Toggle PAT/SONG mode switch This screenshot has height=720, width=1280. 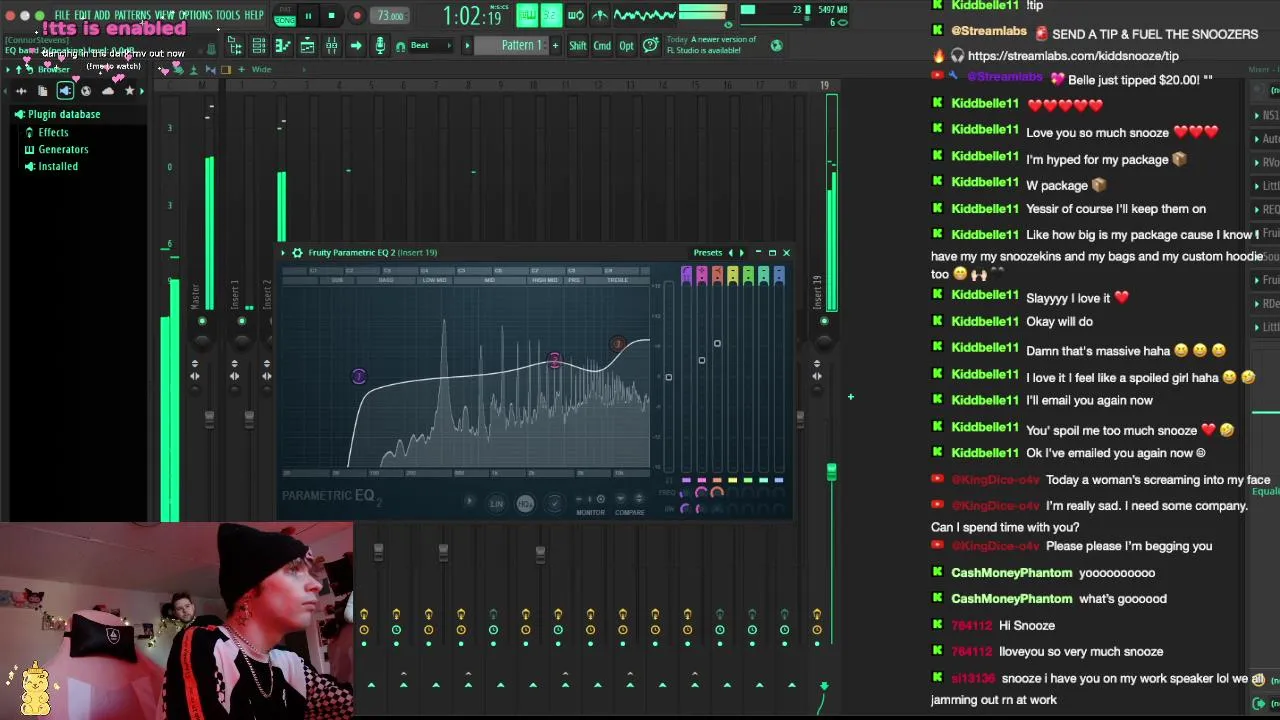tap(284, 15)
